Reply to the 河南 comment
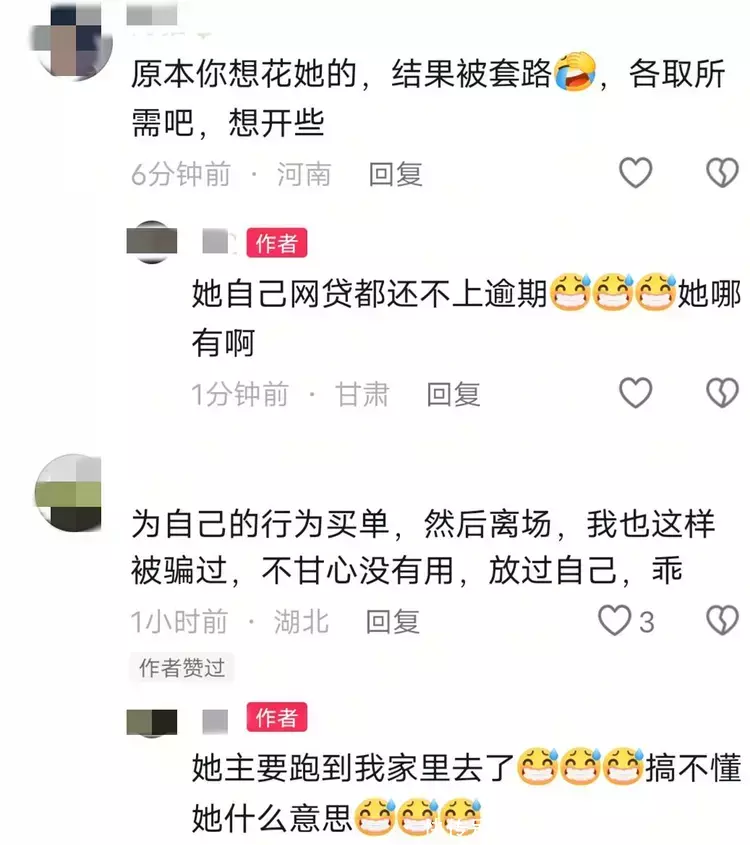The image size is (750, 845). click(x=395, y=174)
